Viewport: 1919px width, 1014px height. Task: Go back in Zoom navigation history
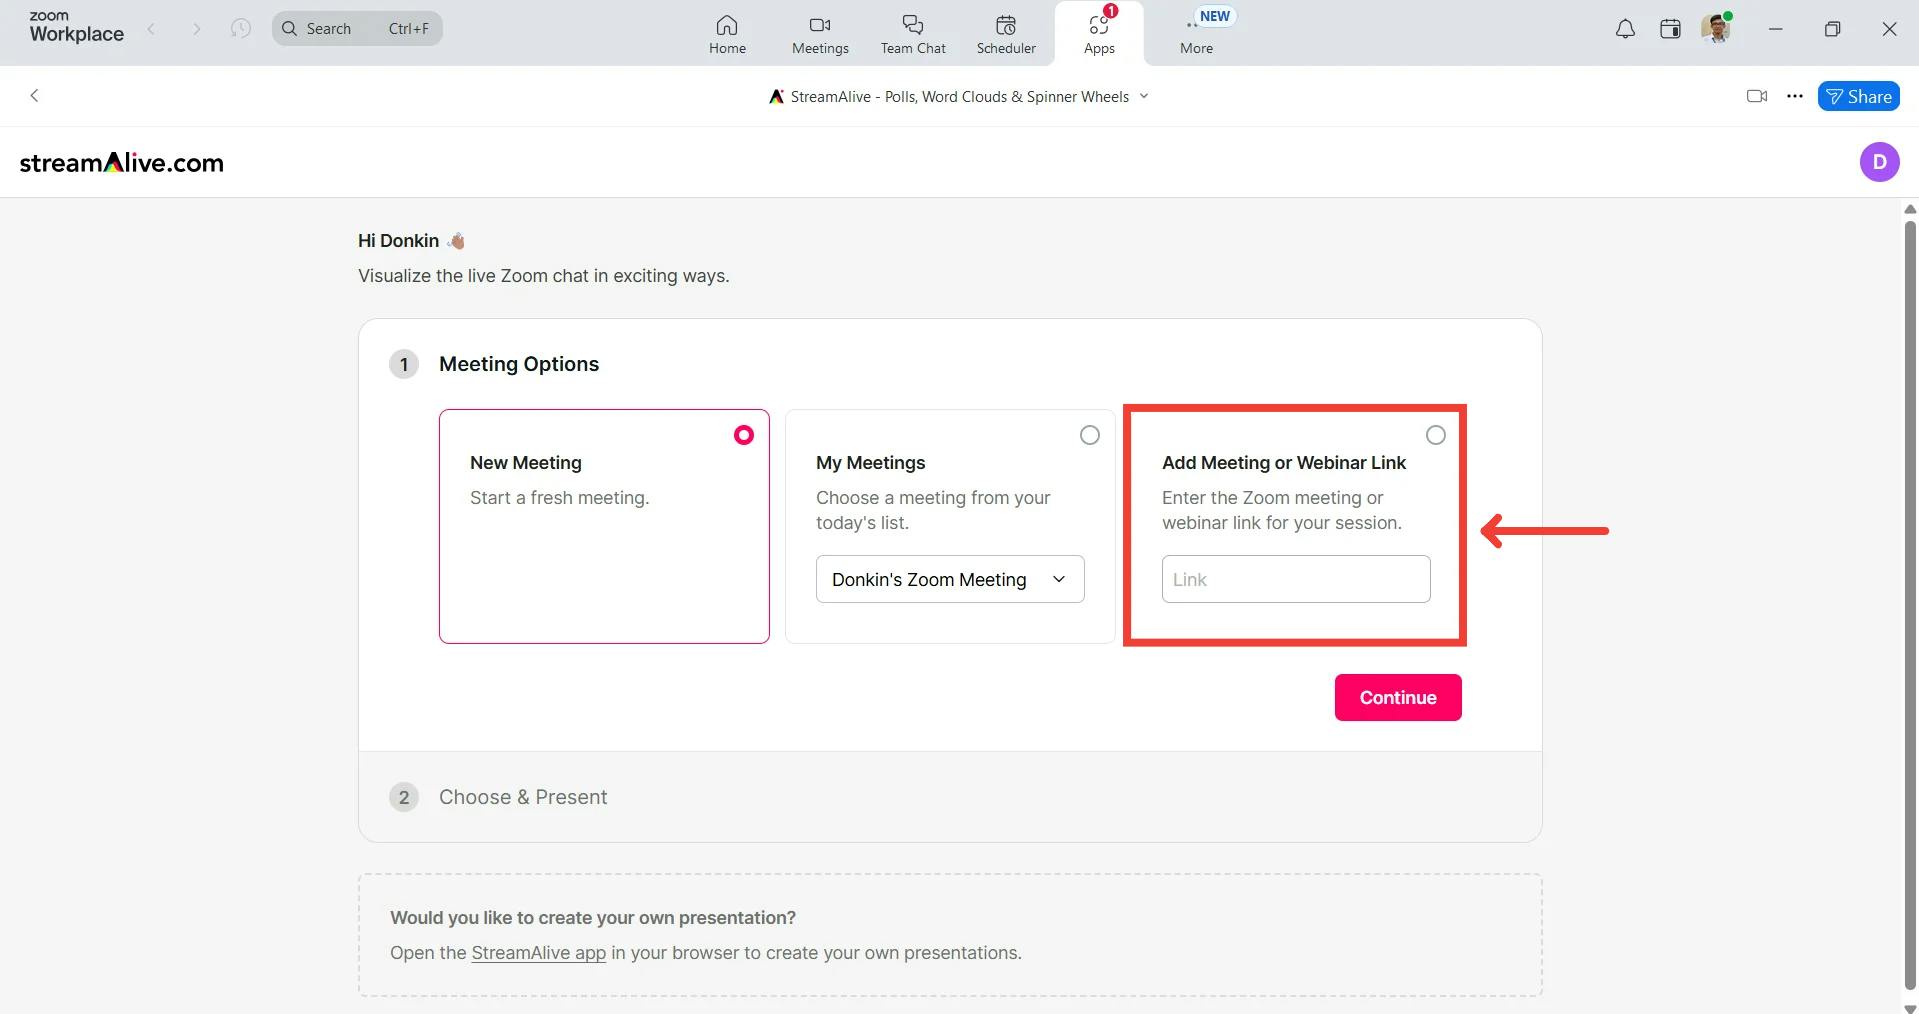click(151, 29)
